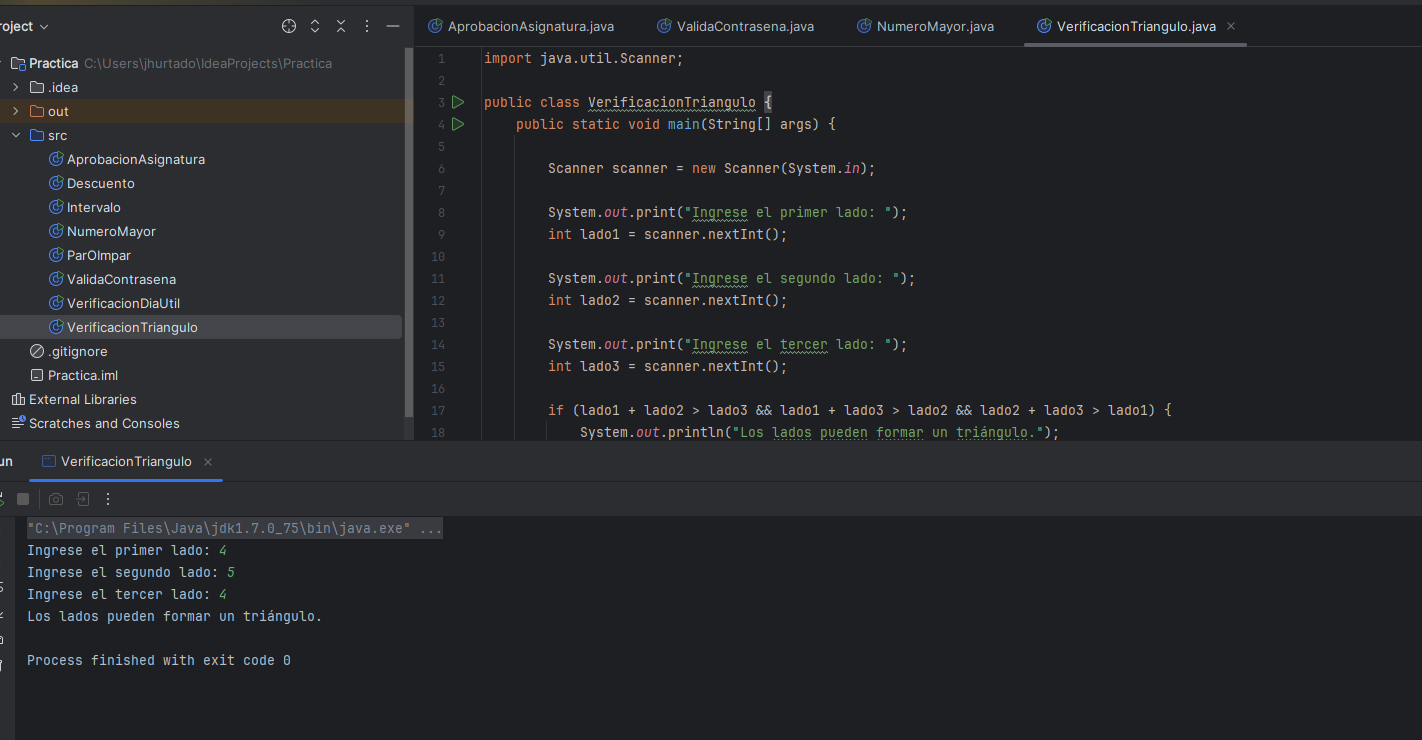
Task: Click the java.exe command line in console
Action: (235, 528)
